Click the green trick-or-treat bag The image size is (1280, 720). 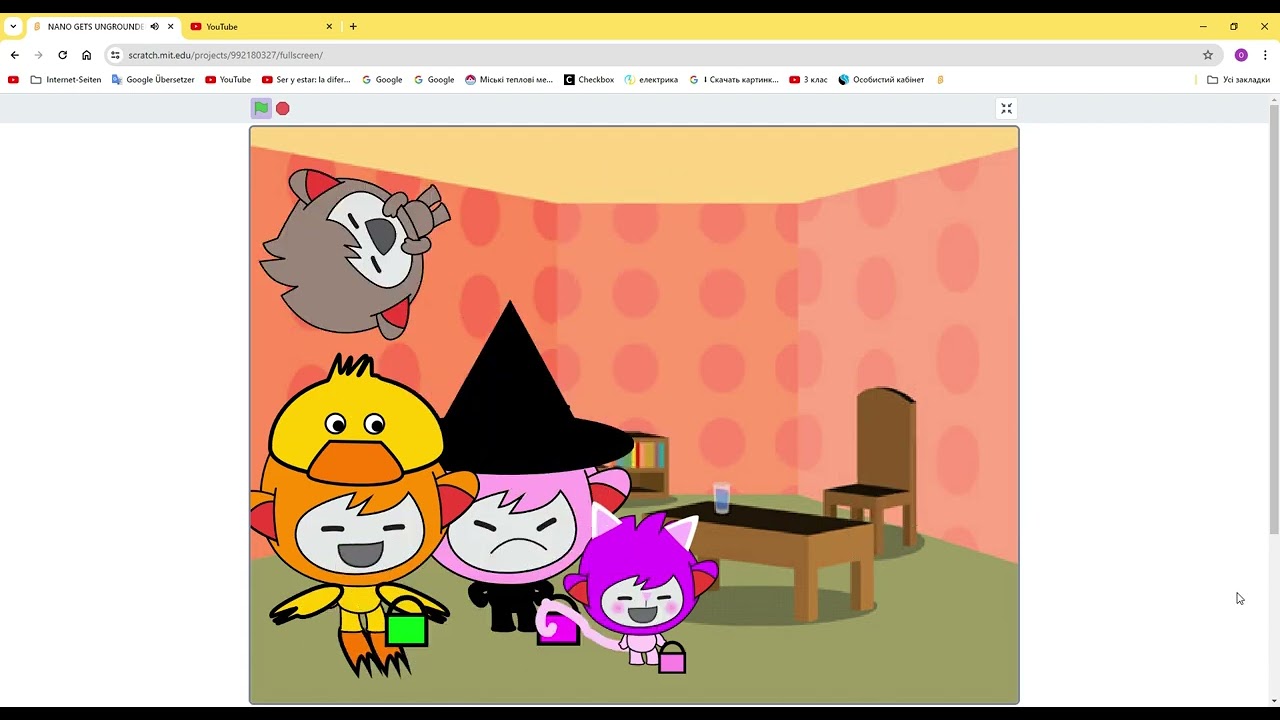(407, 623)
